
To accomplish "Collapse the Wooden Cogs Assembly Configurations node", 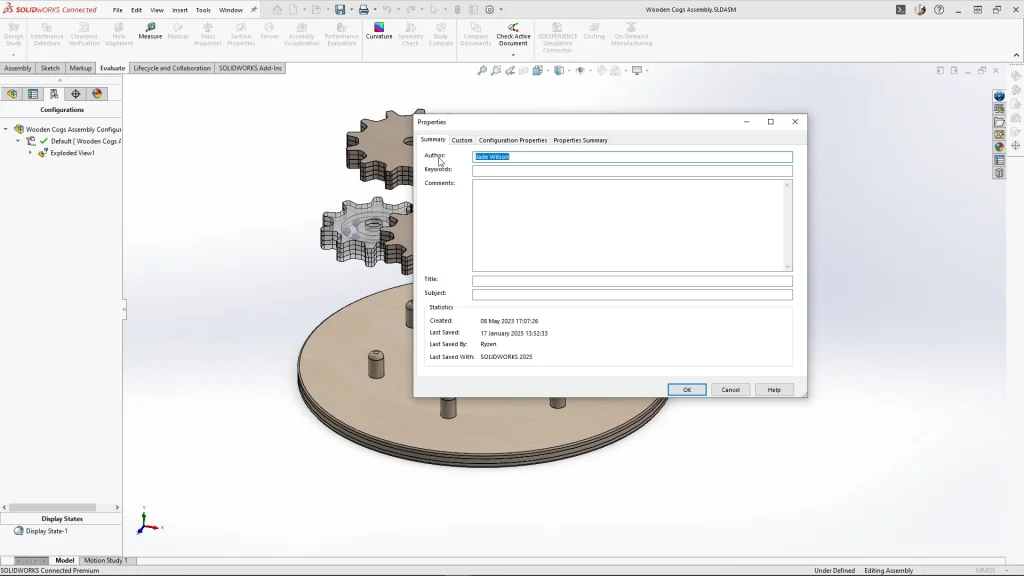I will click(x=6, y=129).
